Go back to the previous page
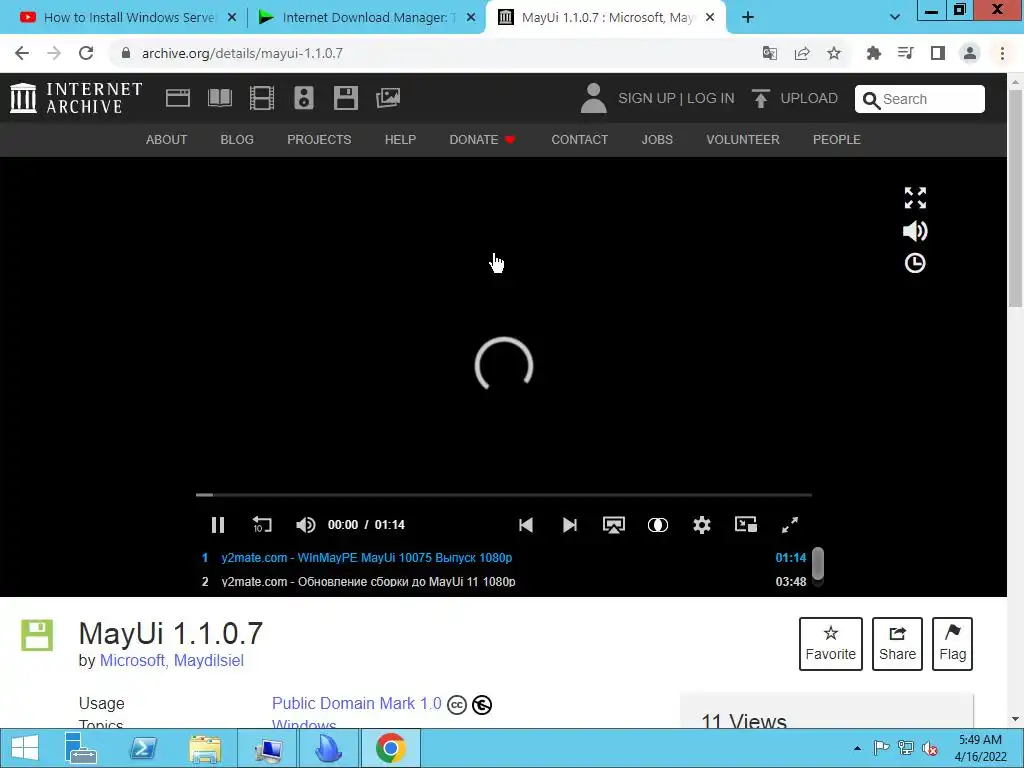The height and width of the screenshot is (768, 1024). 22,53
